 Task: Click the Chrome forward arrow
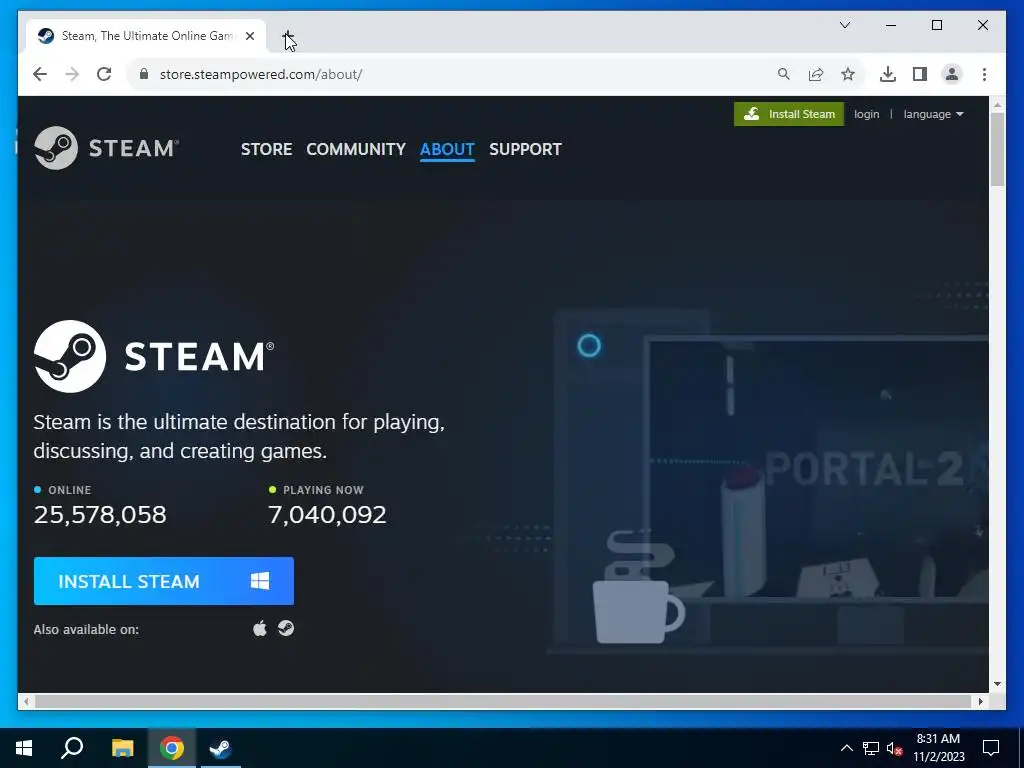tap(72, 74)
